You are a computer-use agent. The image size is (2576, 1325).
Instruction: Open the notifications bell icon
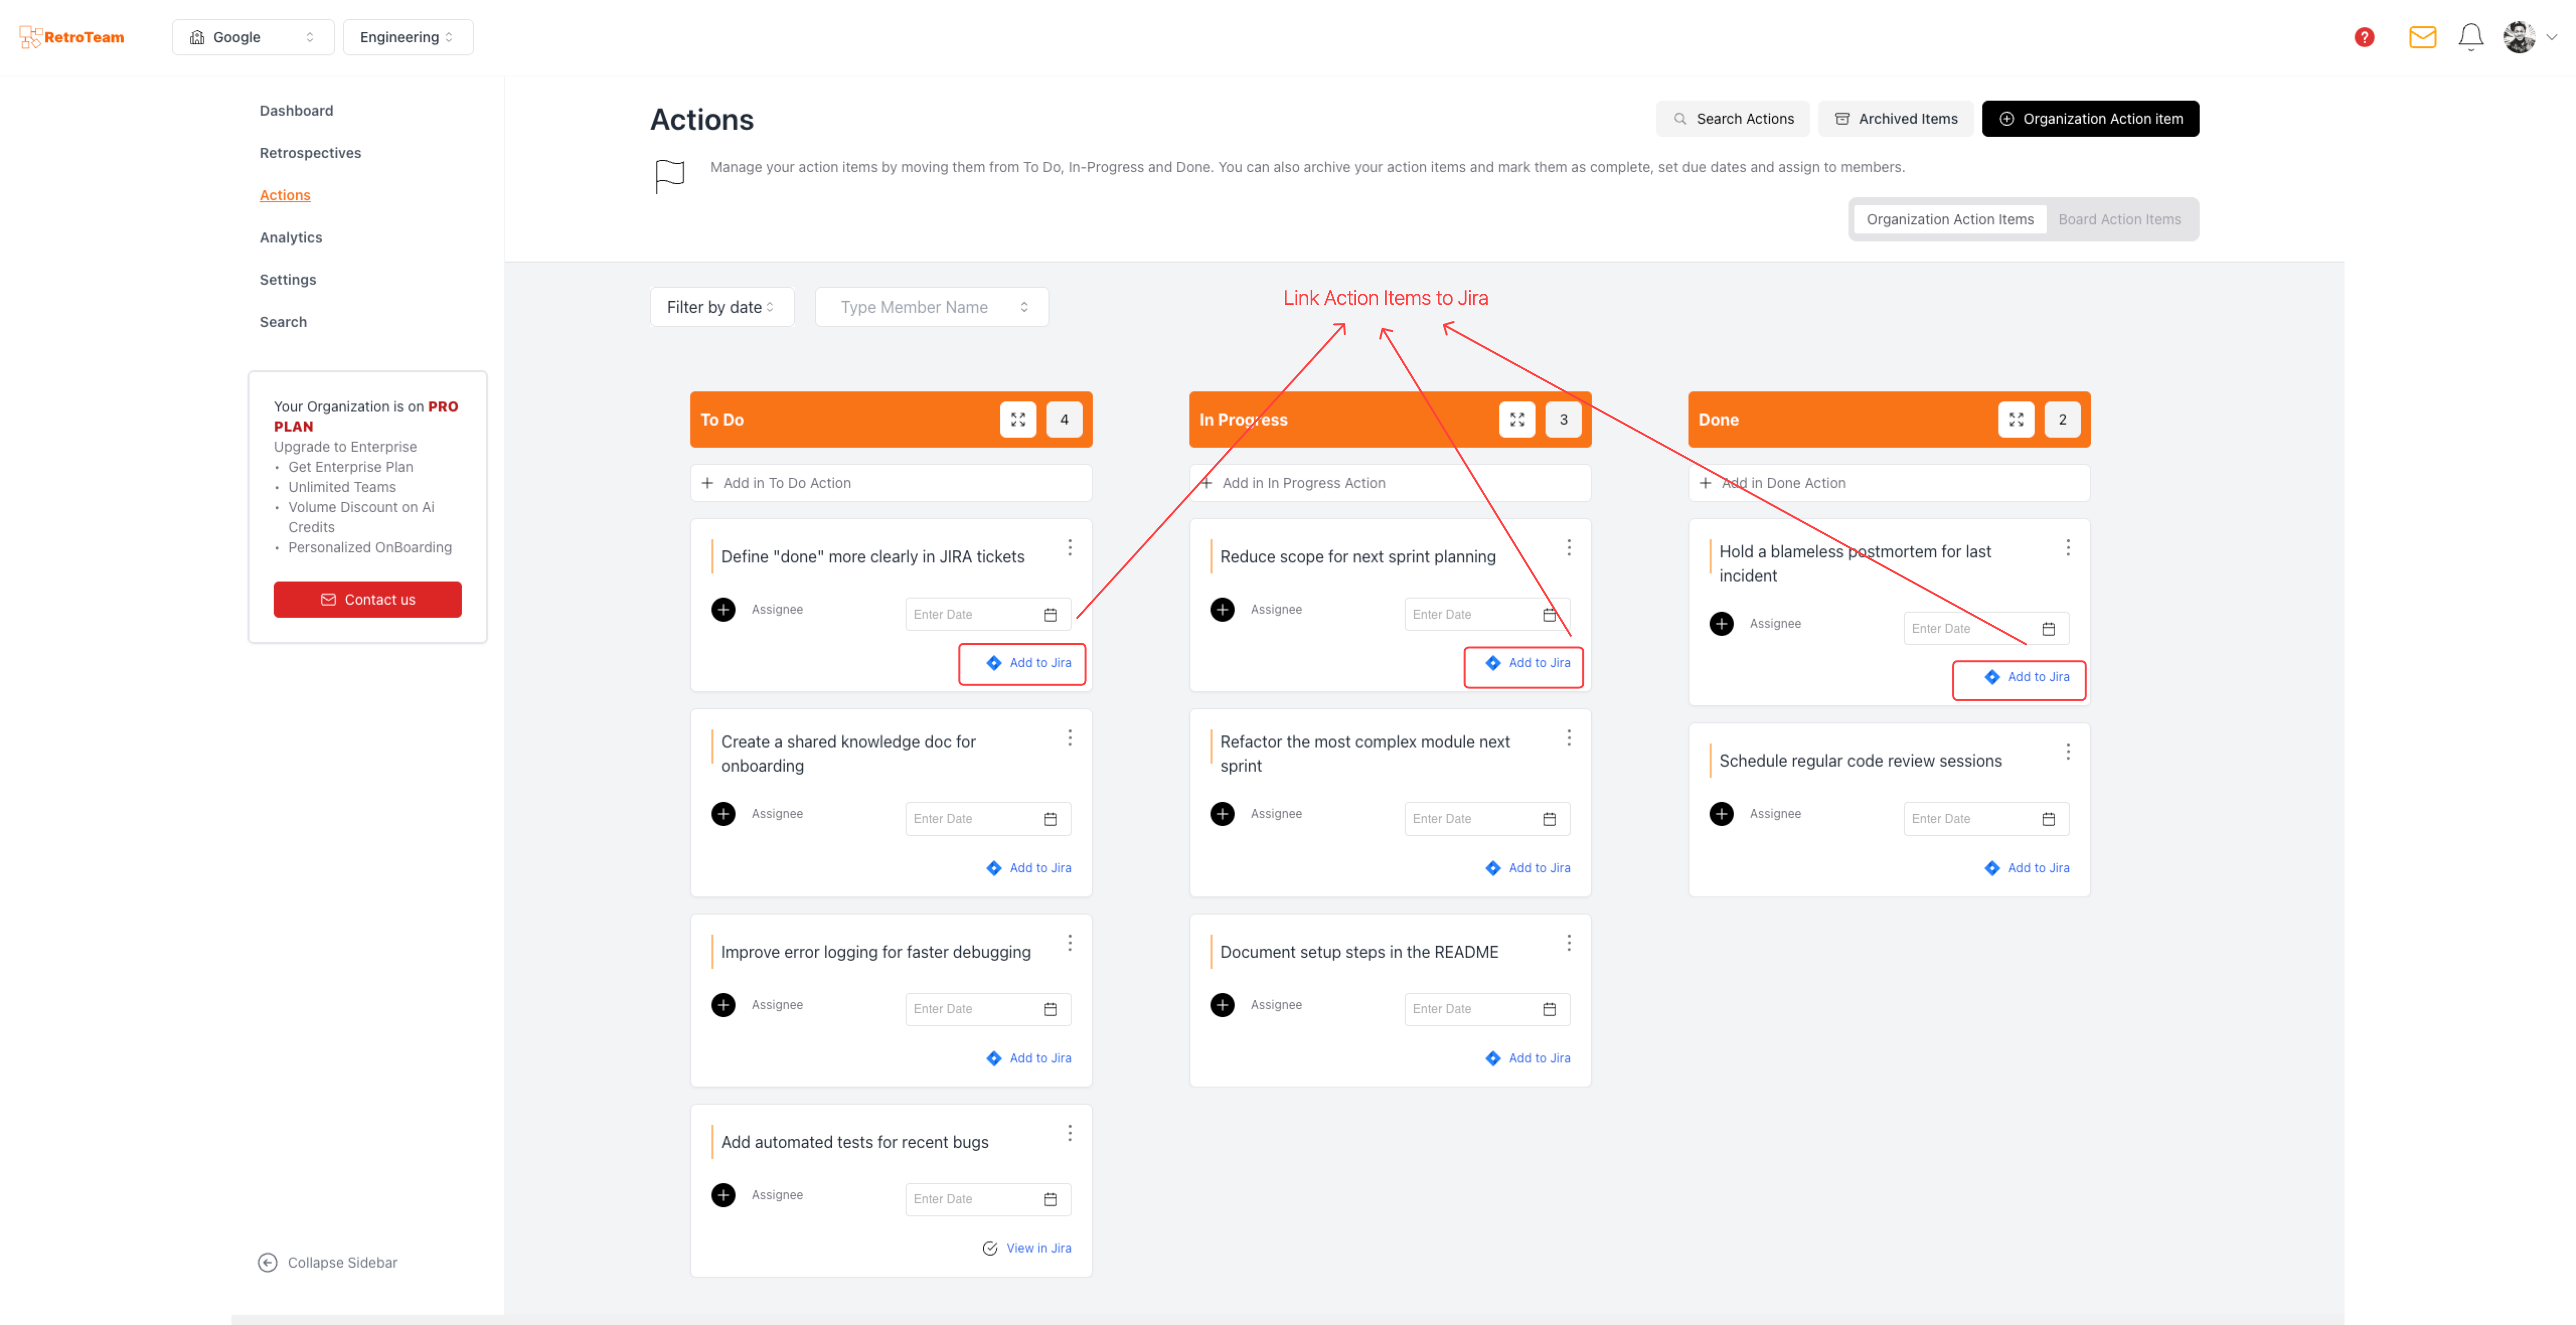(x=2470, y=37)
